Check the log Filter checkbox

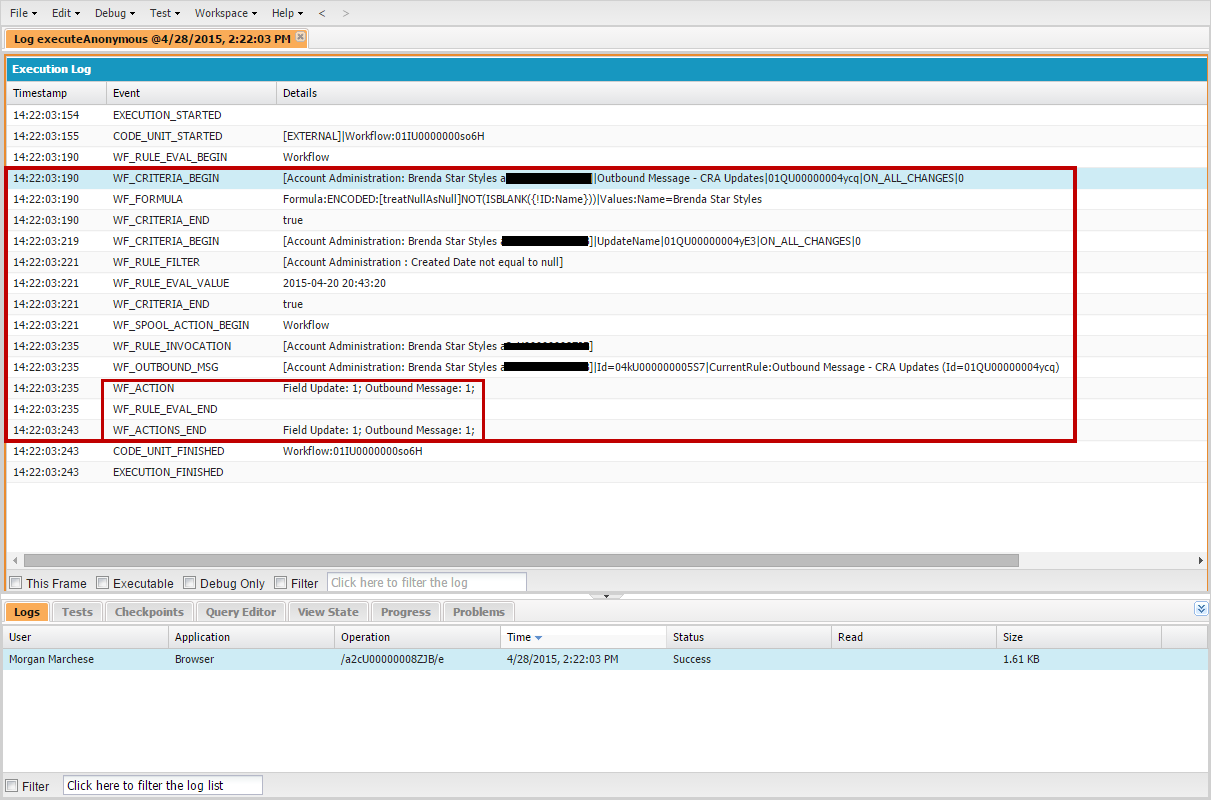coord(281,583)
